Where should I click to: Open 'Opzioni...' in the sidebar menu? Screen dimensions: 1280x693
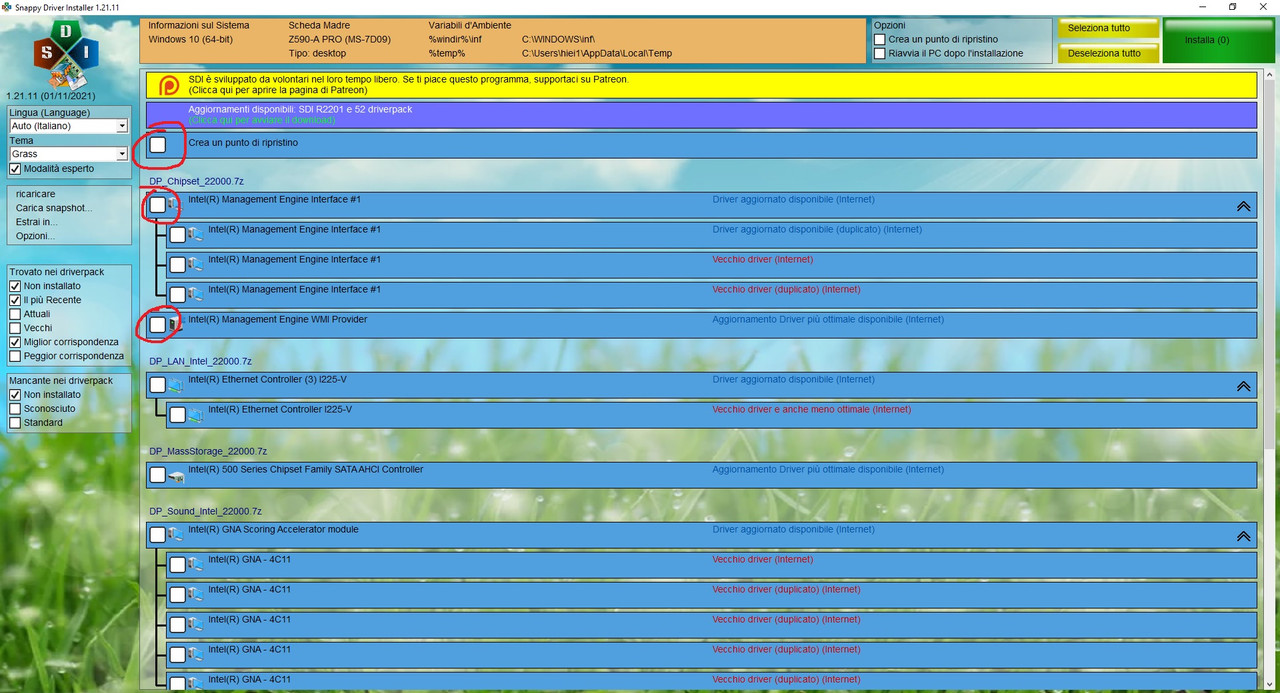35,236
